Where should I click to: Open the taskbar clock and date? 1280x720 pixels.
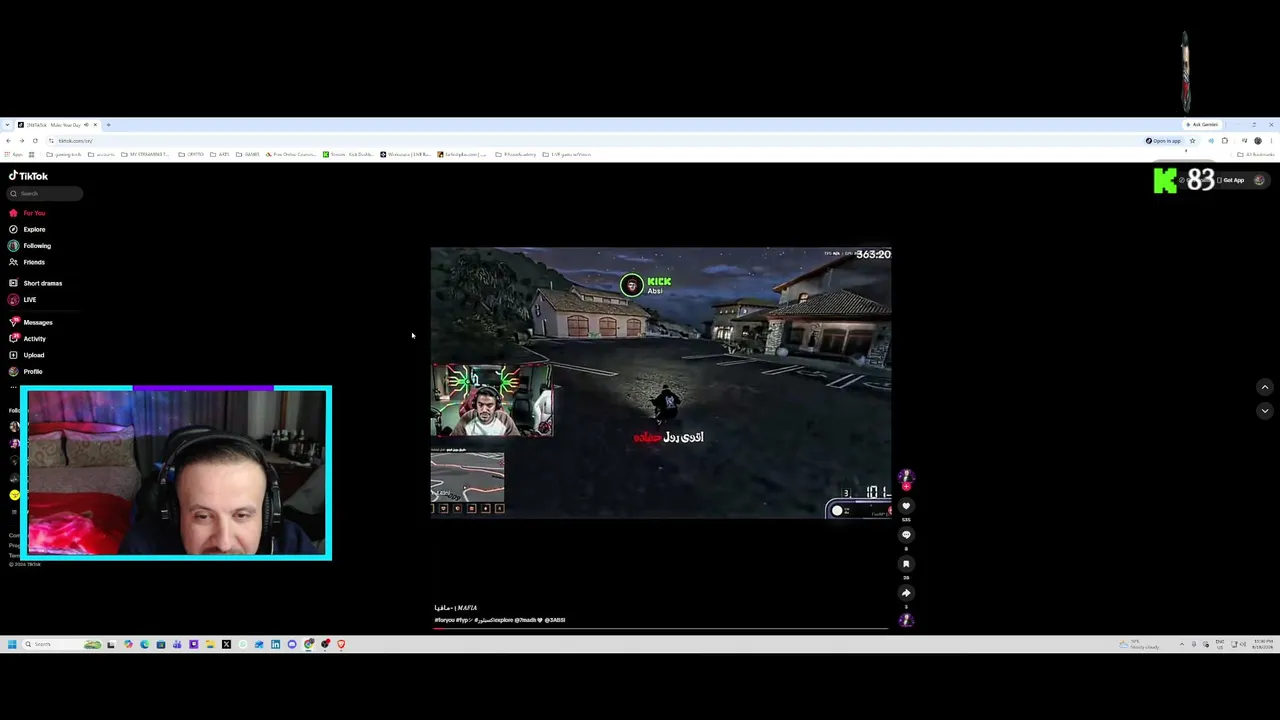pyautogui.click(x=1263, y=645)
